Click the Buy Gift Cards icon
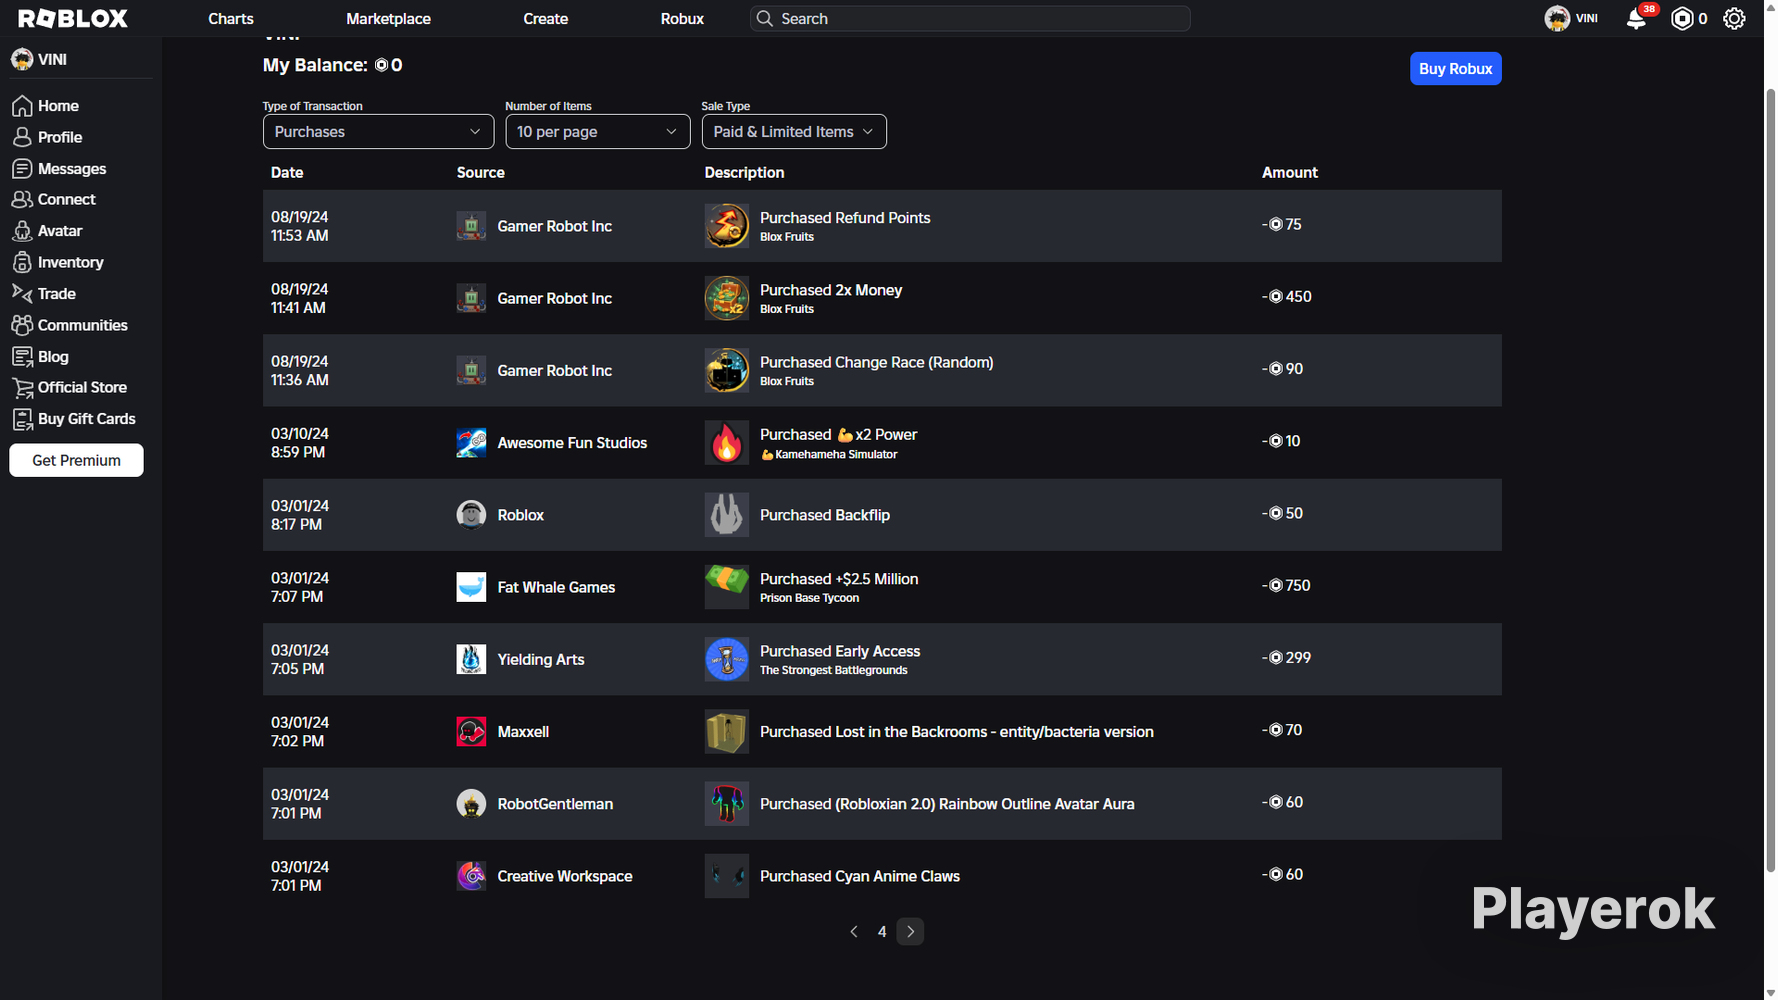 tap(22, 419)
